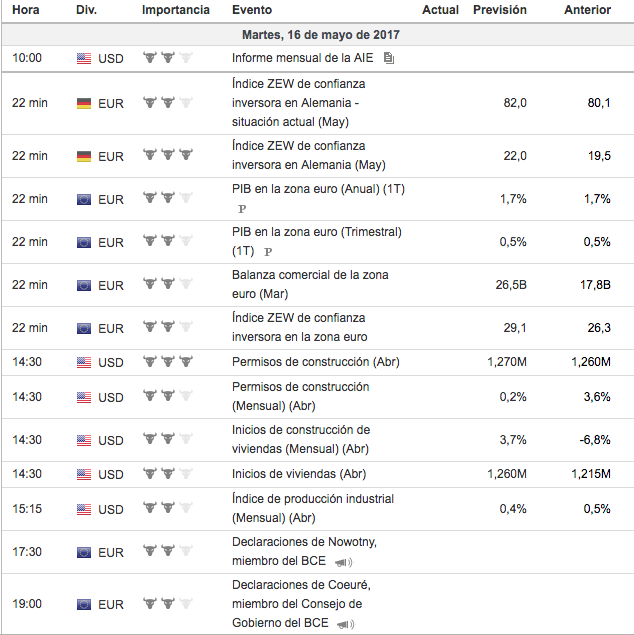Open Permisos de construcción (Mensual) event link
The height and width of the screenshot is (635, 634).
tap(300, 396)
